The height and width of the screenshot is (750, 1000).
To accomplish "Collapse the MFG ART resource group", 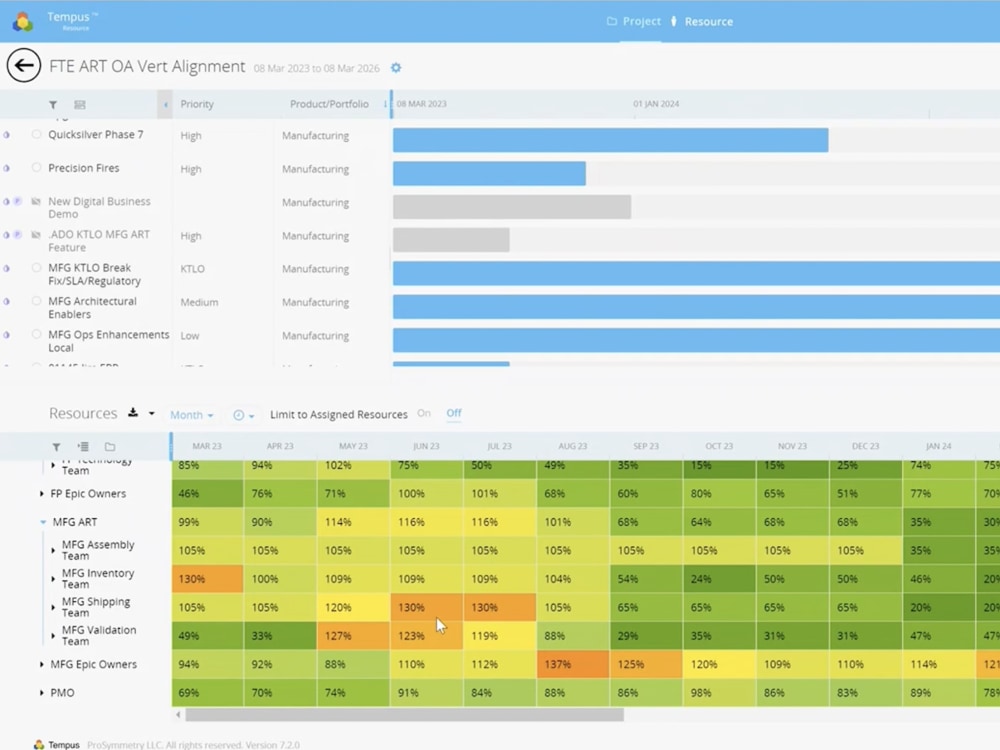I will pos(41,521).
